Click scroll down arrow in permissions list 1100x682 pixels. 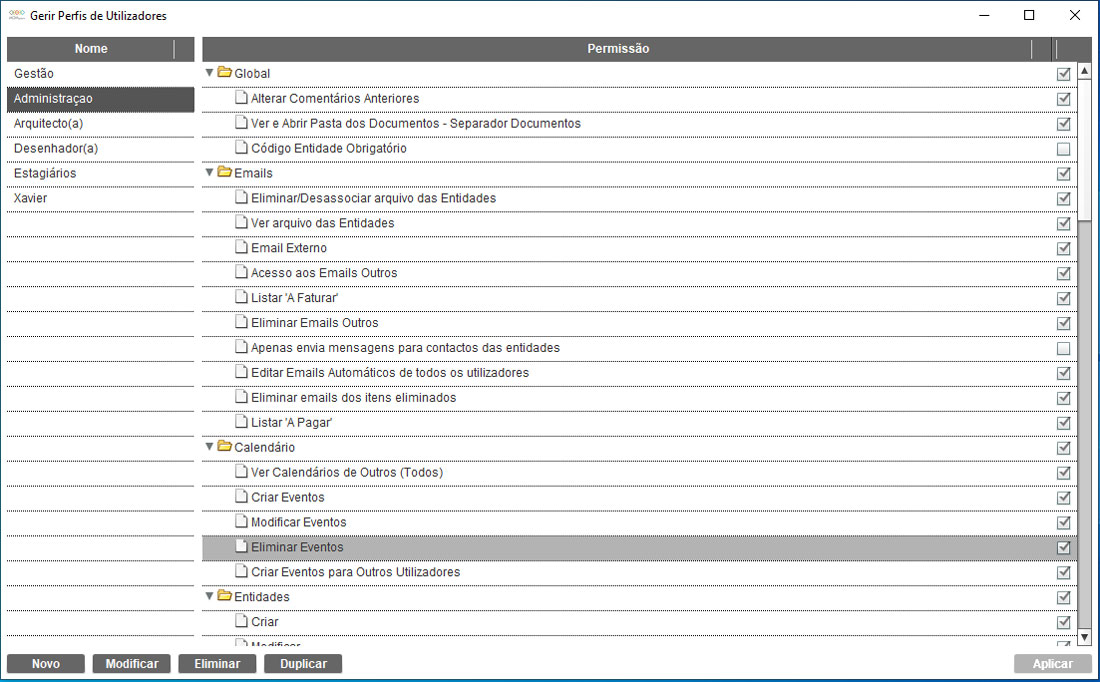click(1084, 637)
